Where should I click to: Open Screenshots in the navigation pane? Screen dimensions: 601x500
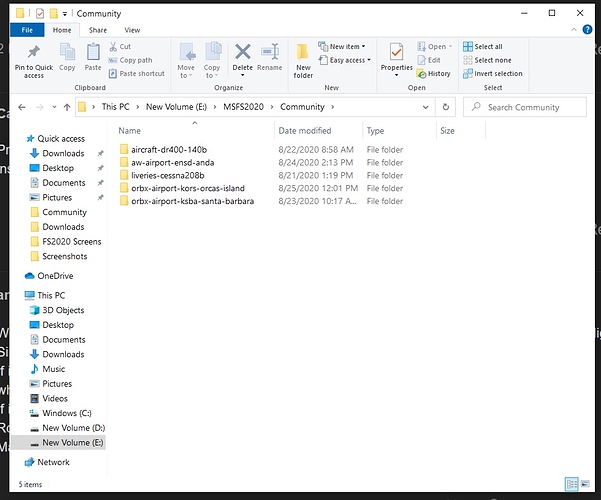click(64, 256)
